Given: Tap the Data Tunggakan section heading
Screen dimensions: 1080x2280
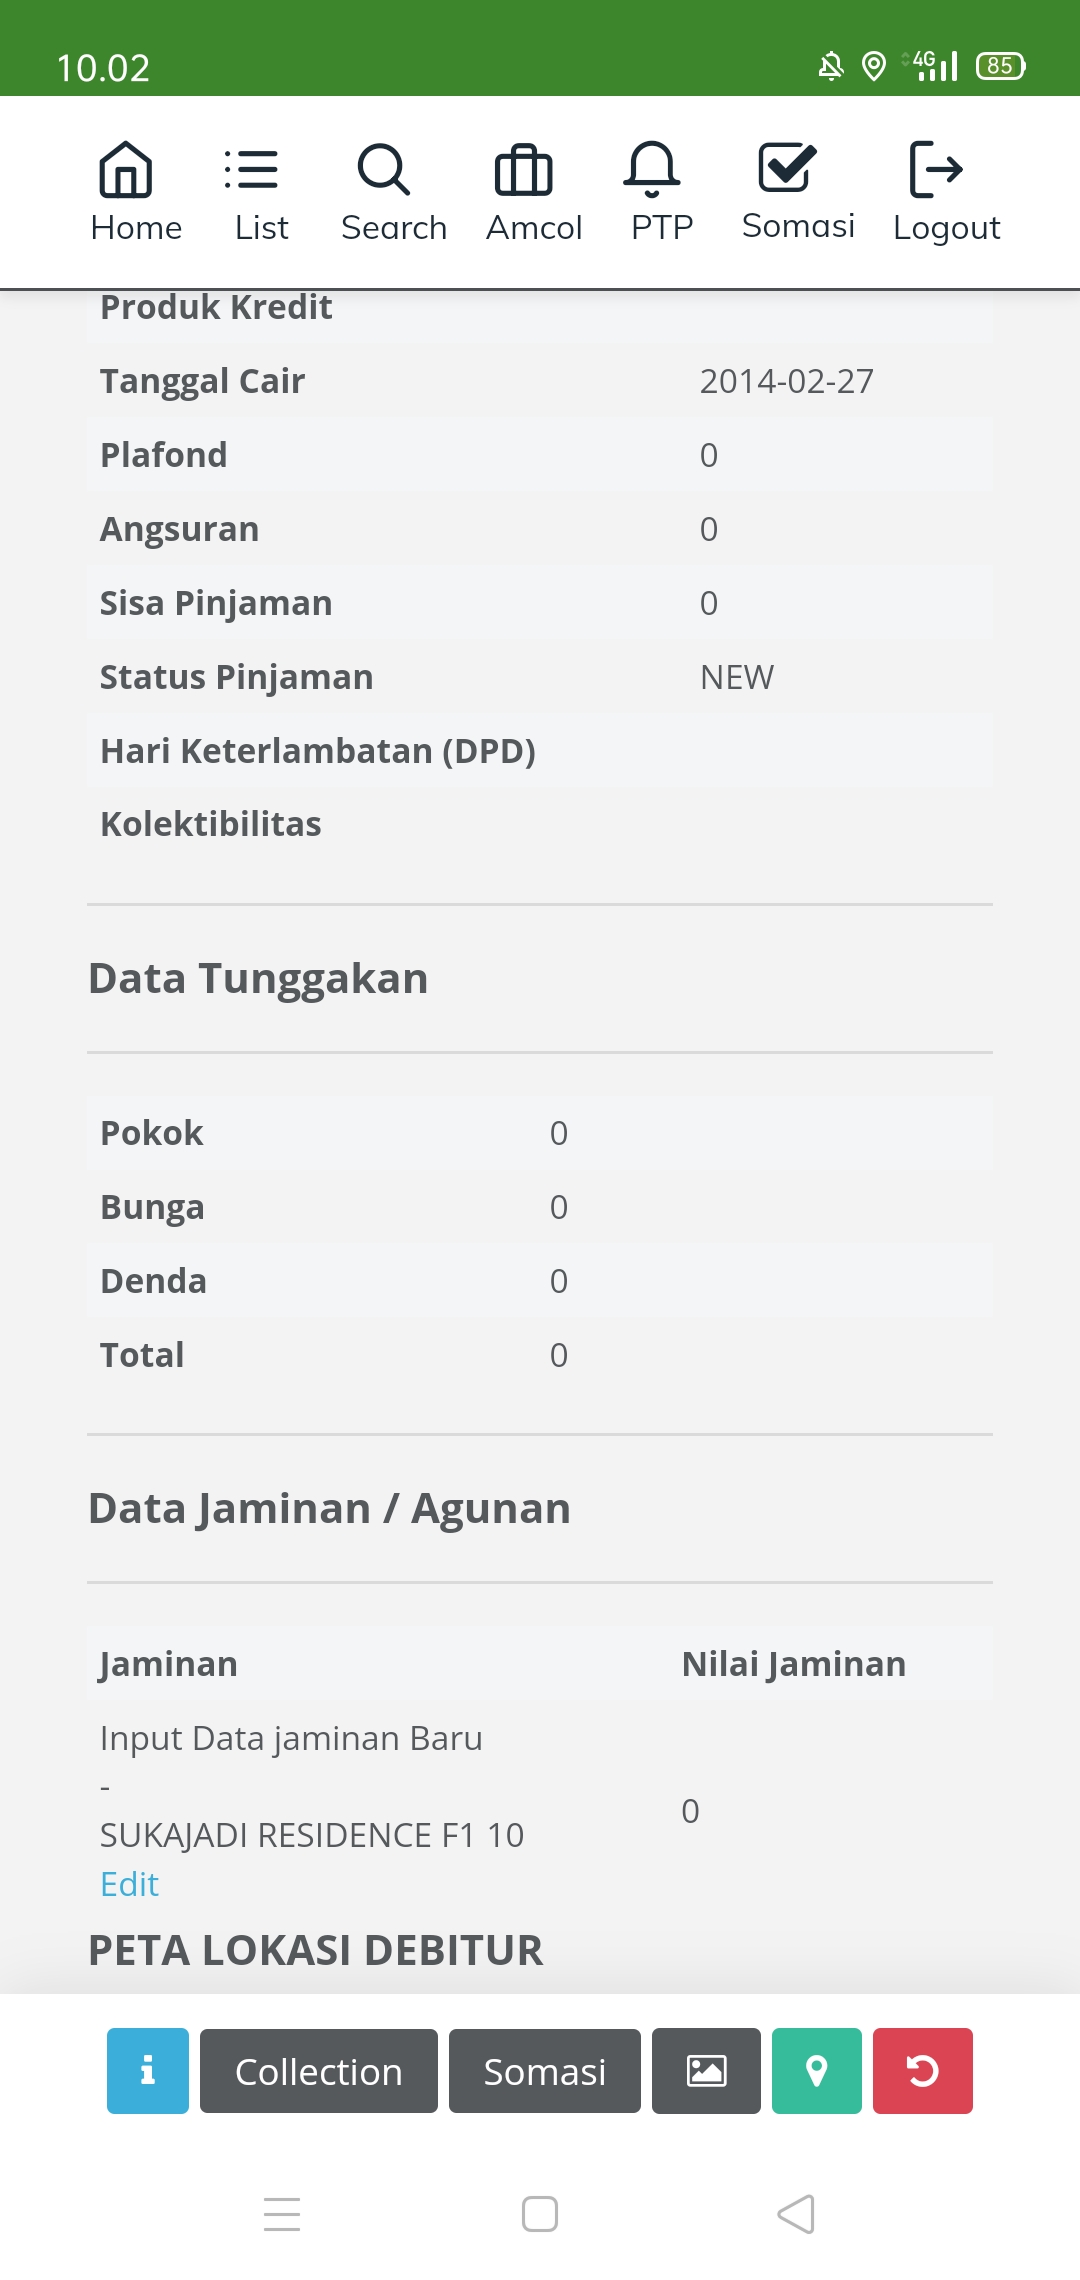Looking at the screenshot, I should [x=258, y=978].
